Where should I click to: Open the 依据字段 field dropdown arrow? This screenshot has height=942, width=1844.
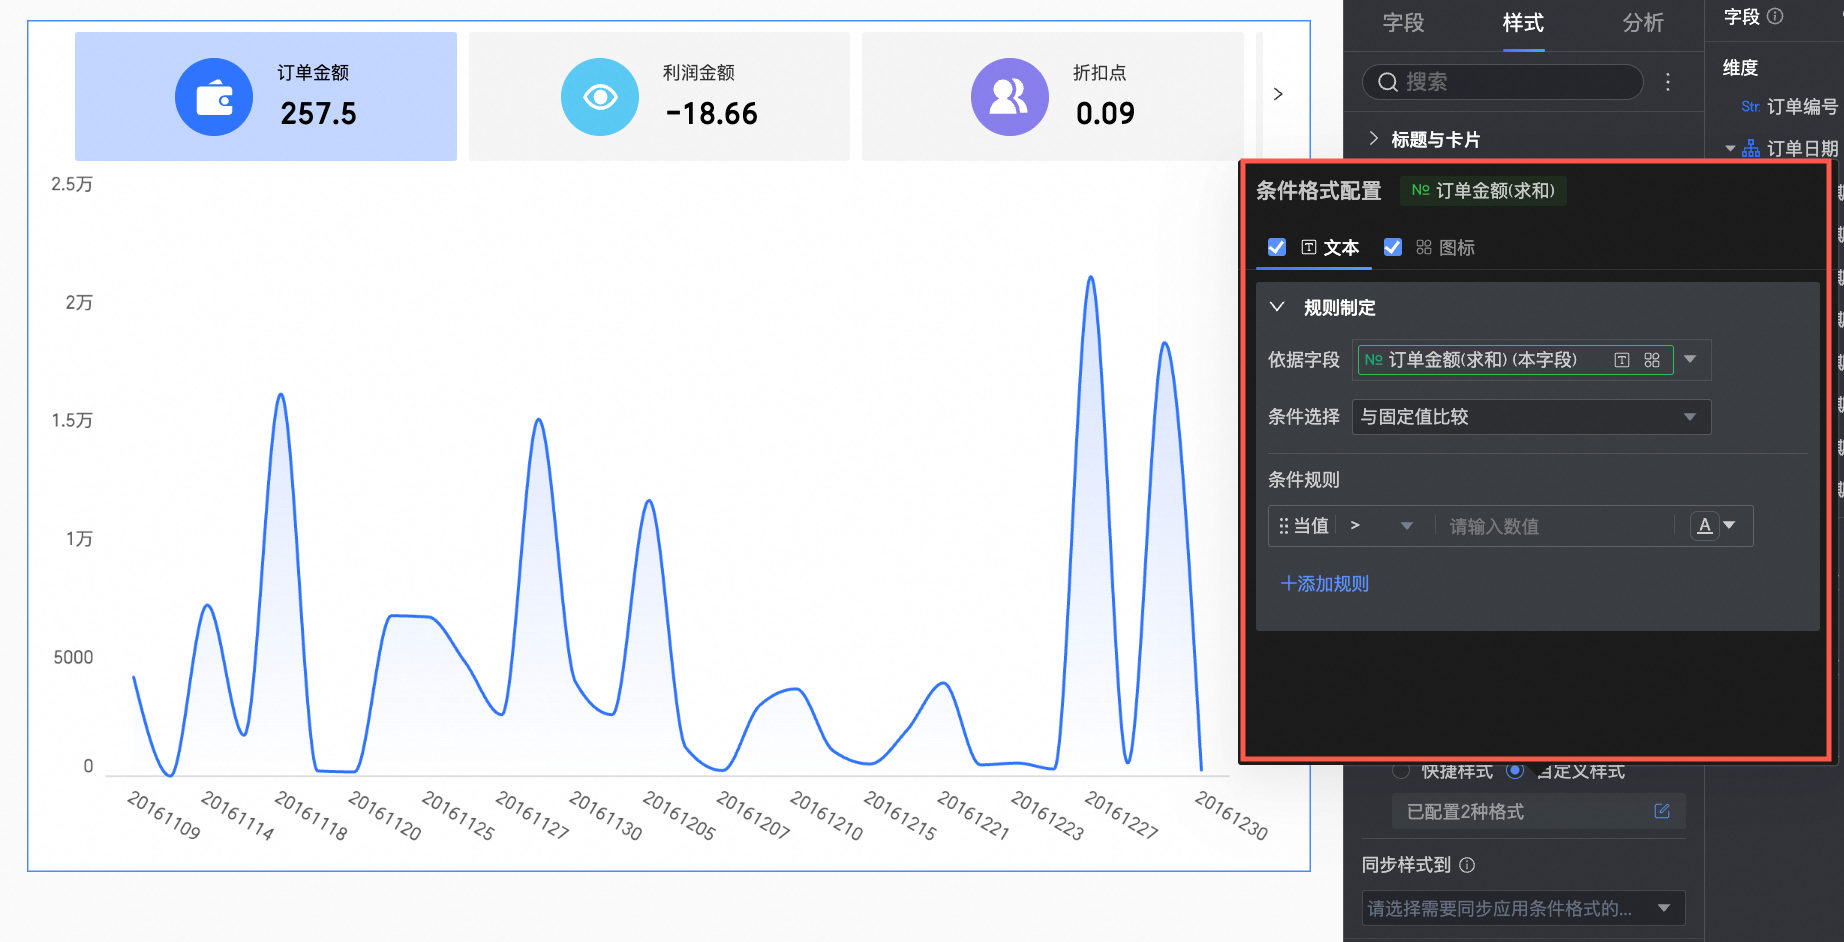pyautogui.click(x=1690, y=360)
